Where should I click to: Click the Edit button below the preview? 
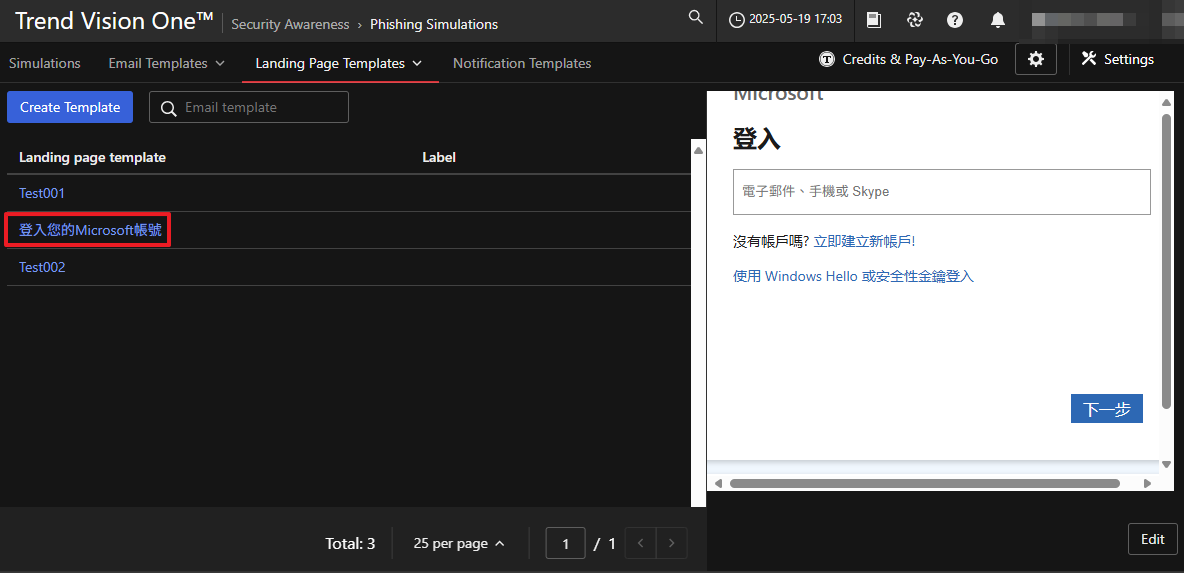(x=1152, y=539)
